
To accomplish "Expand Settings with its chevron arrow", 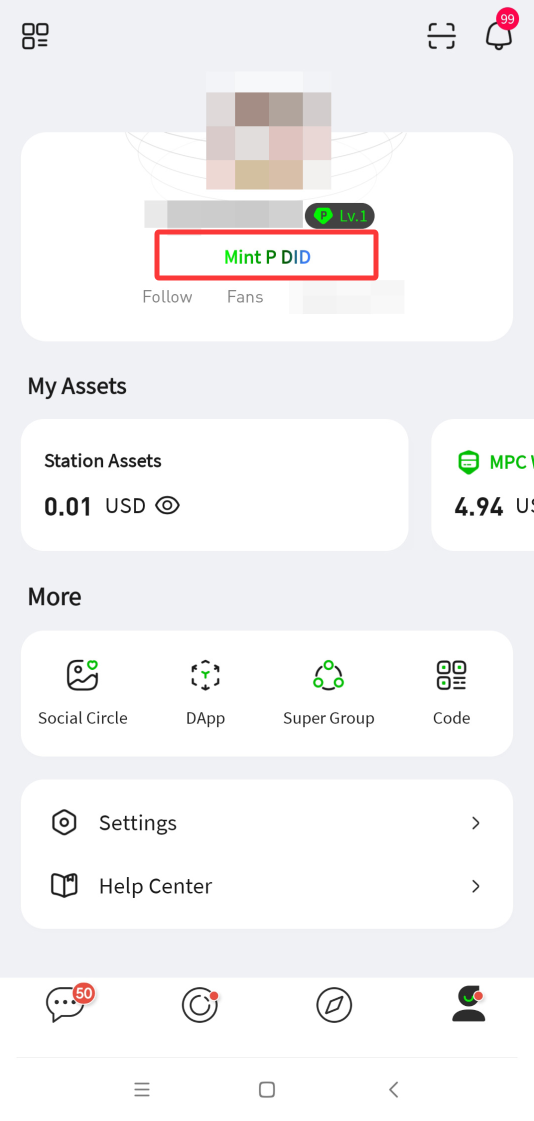I will click(x=475, y=823).
